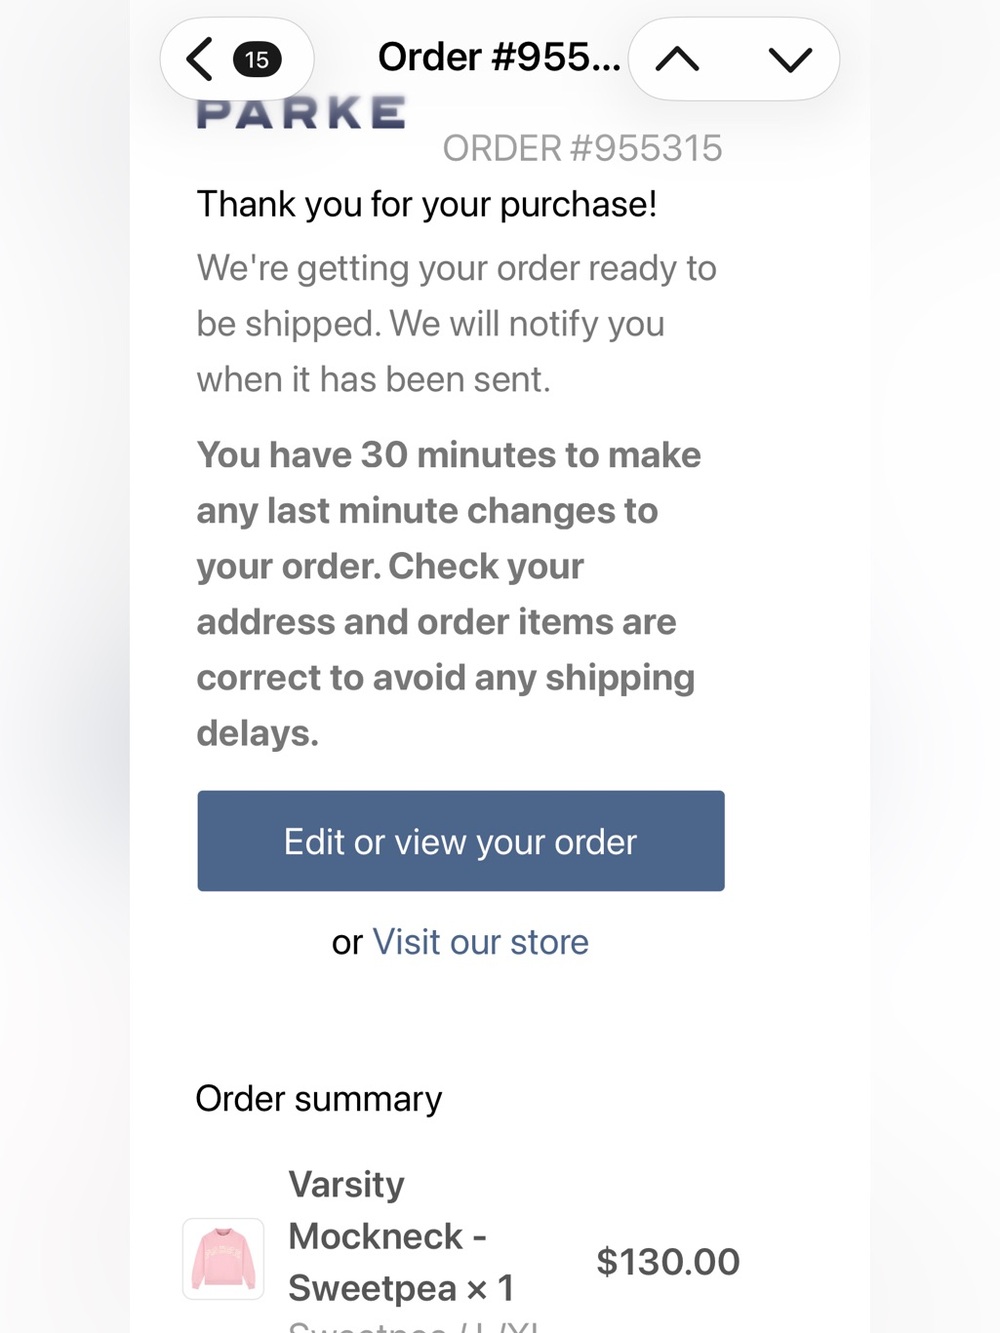1000x1333 pixels.
Task: Go to previous message with the up arrow
Action: click(677, 60)
